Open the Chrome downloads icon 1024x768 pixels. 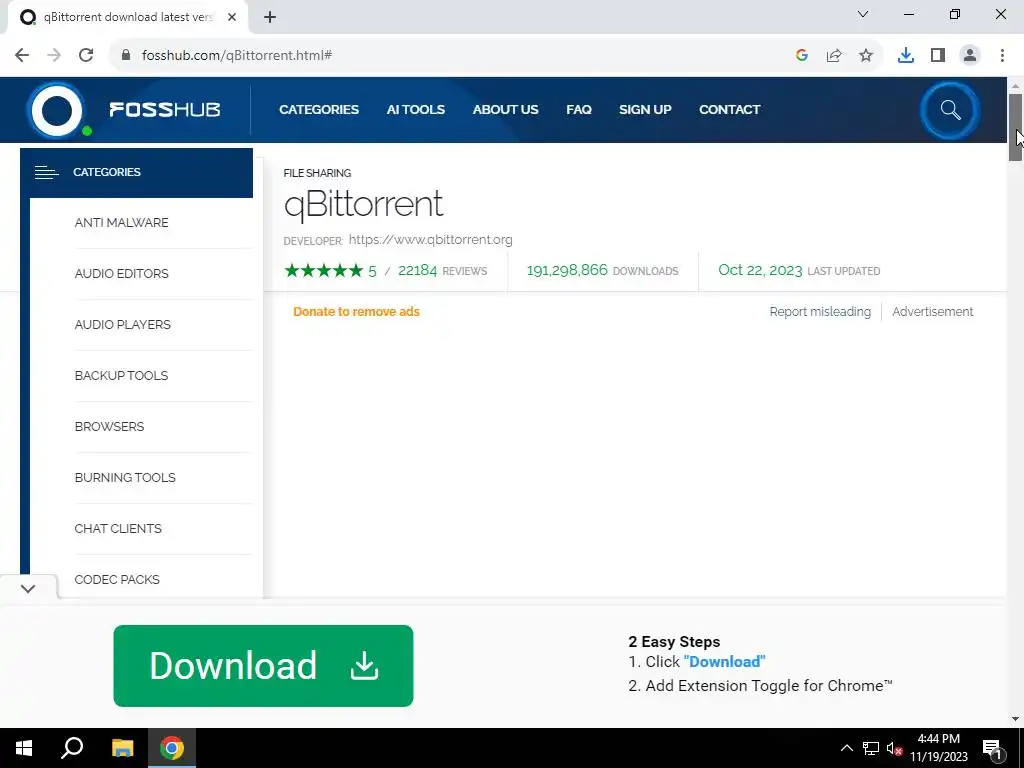(906, 56)
